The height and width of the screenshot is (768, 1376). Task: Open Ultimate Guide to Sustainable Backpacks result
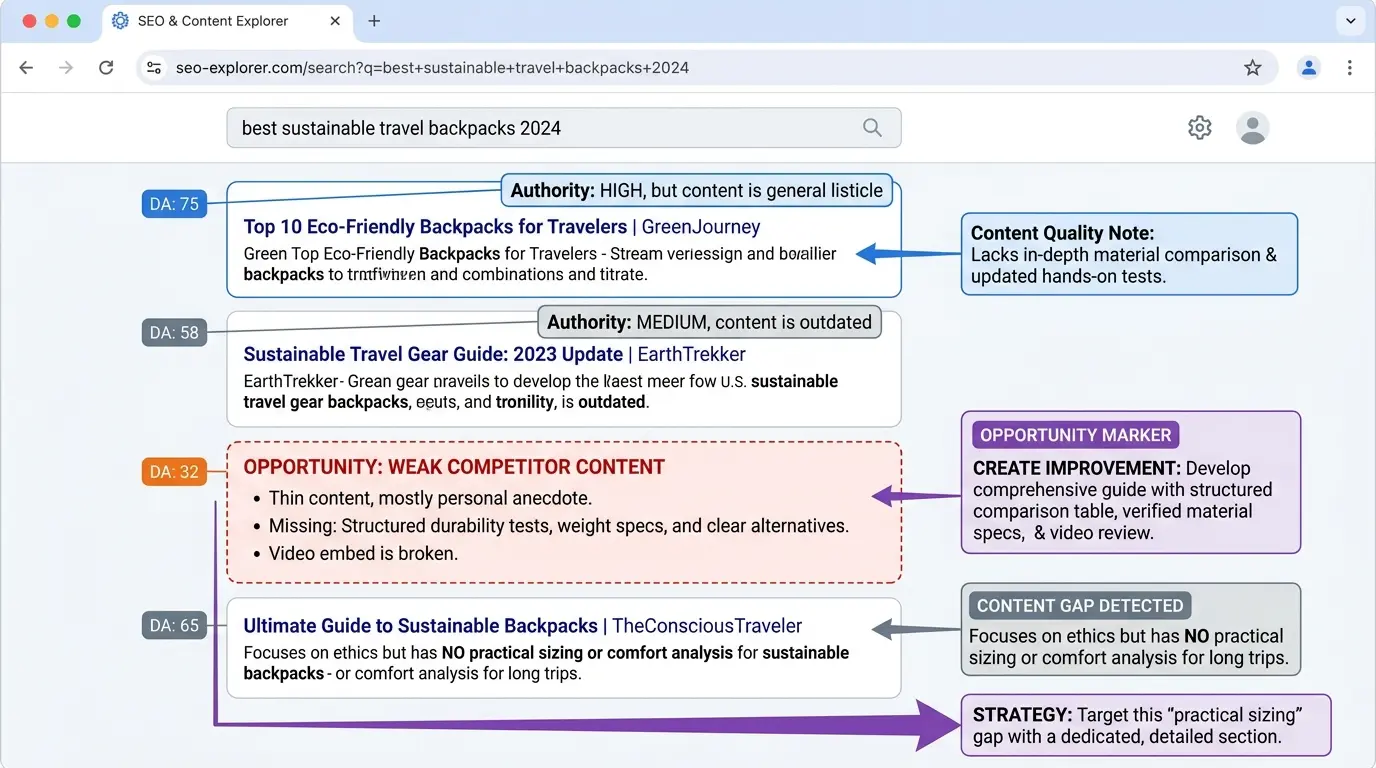[523, 626]
